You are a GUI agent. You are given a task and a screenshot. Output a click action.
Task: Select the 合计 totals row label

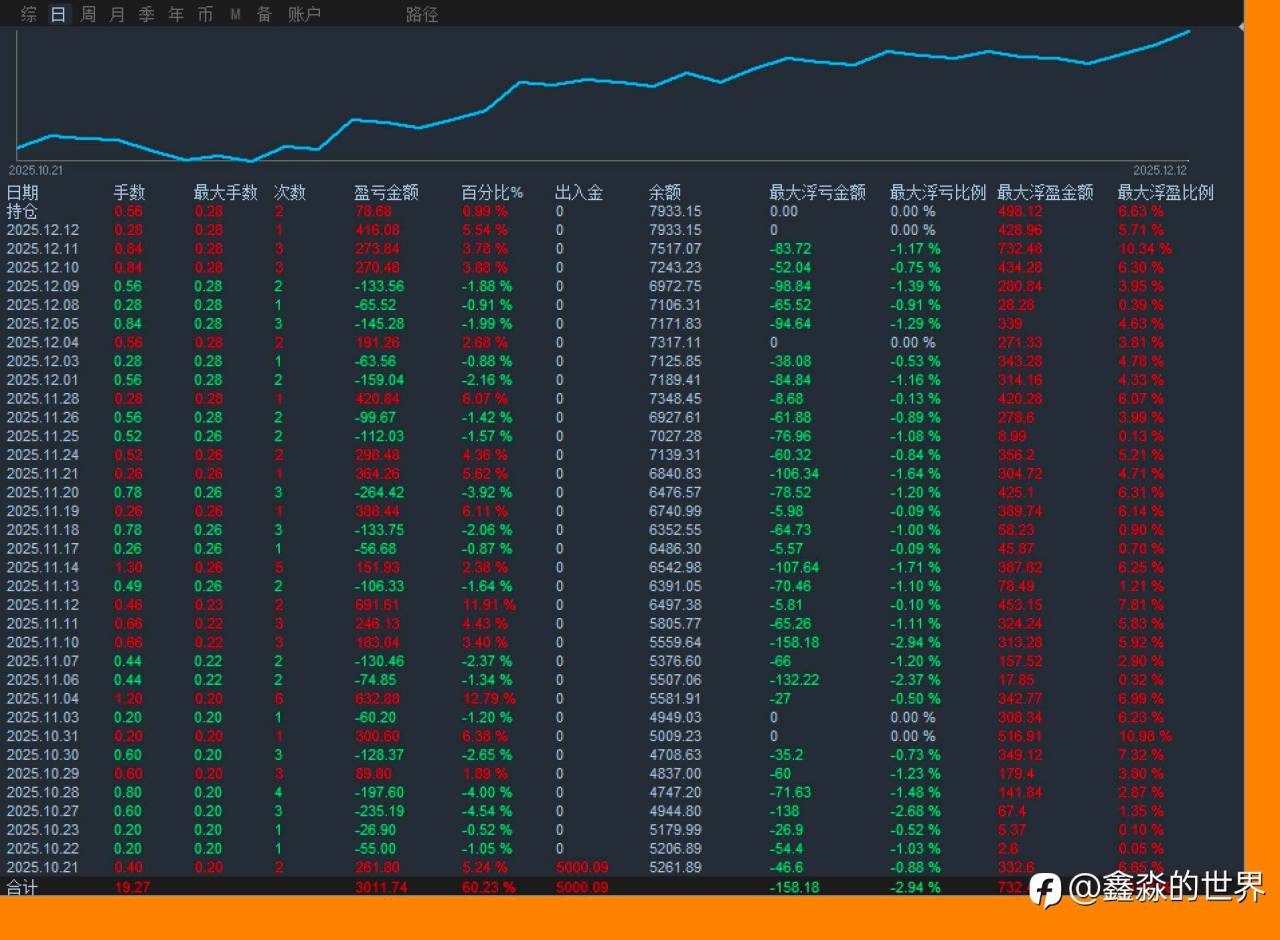click(x=21, y=887)
